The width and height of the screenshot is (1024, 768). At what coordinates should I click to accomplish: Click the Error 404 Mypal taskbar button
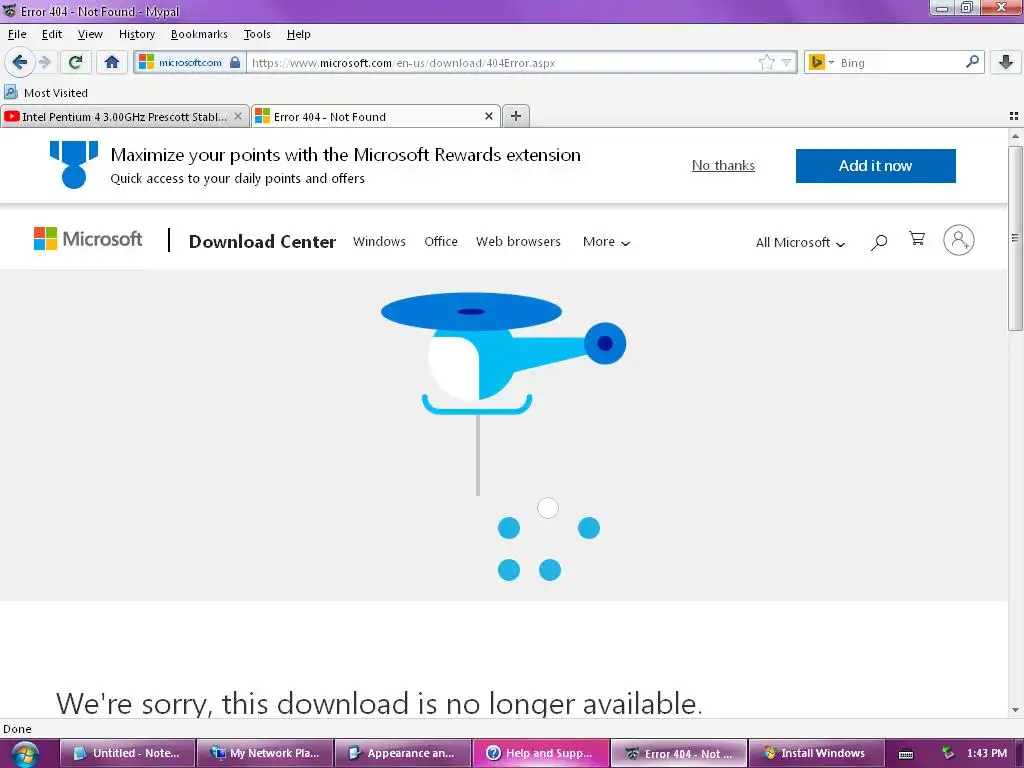pyautogui.click(x=679, y=753)
